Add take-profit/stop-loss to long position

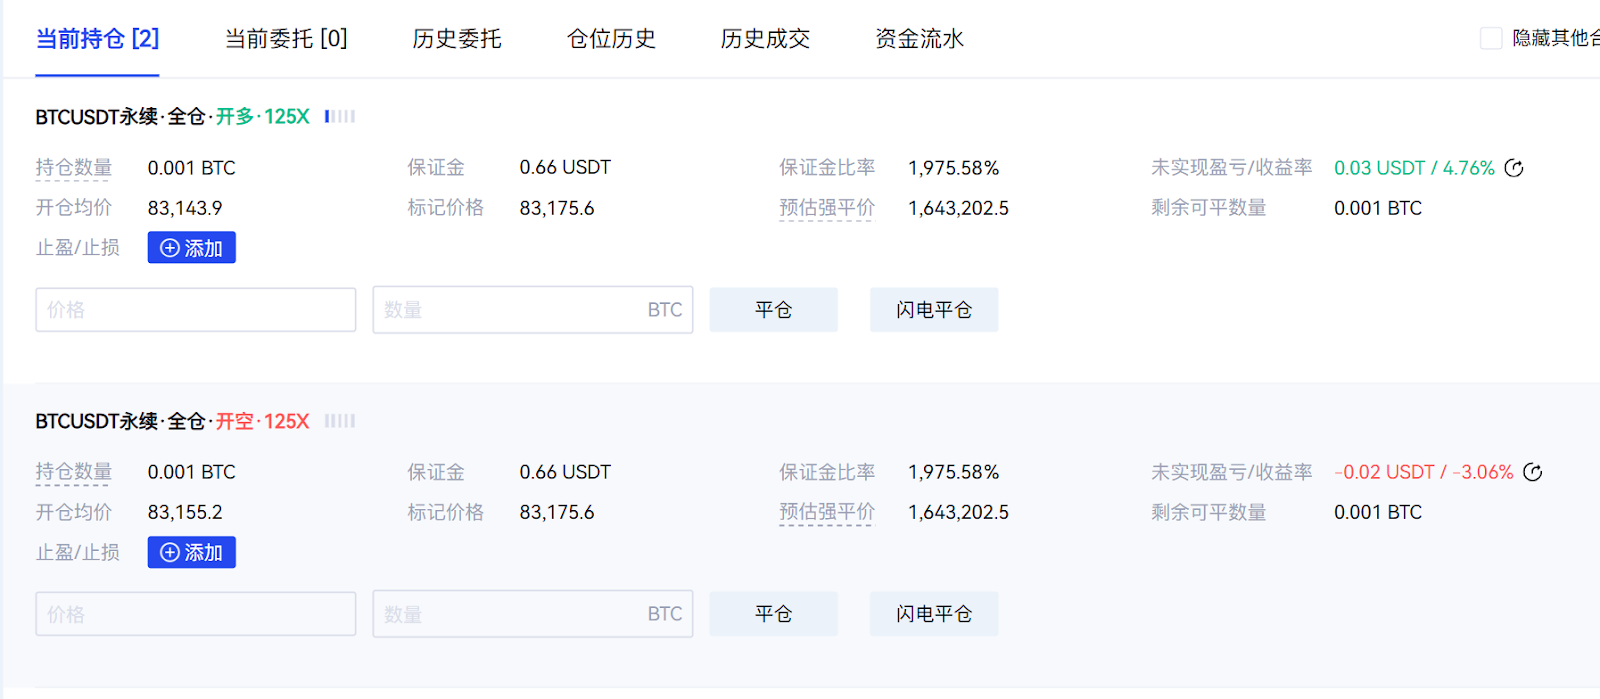click(x=192, y=248)
